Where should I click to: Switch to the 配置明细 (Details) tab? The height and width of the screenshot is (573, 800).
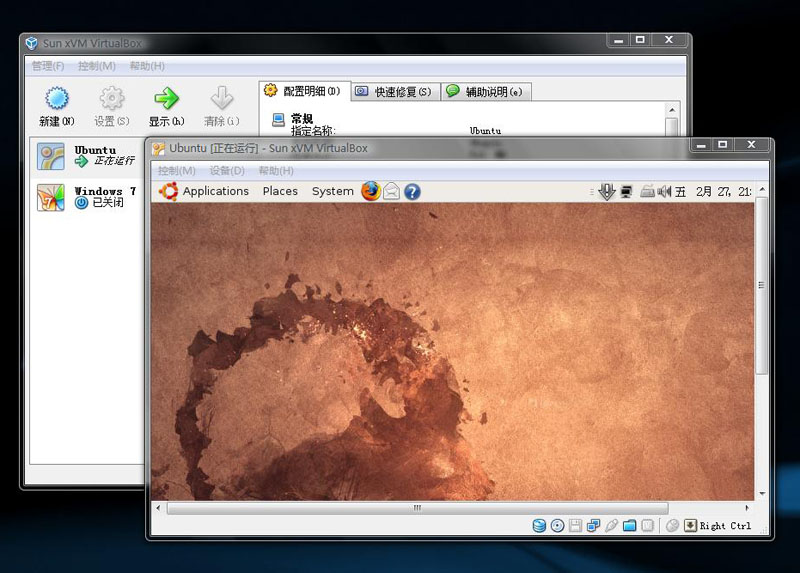coord(304,91)
